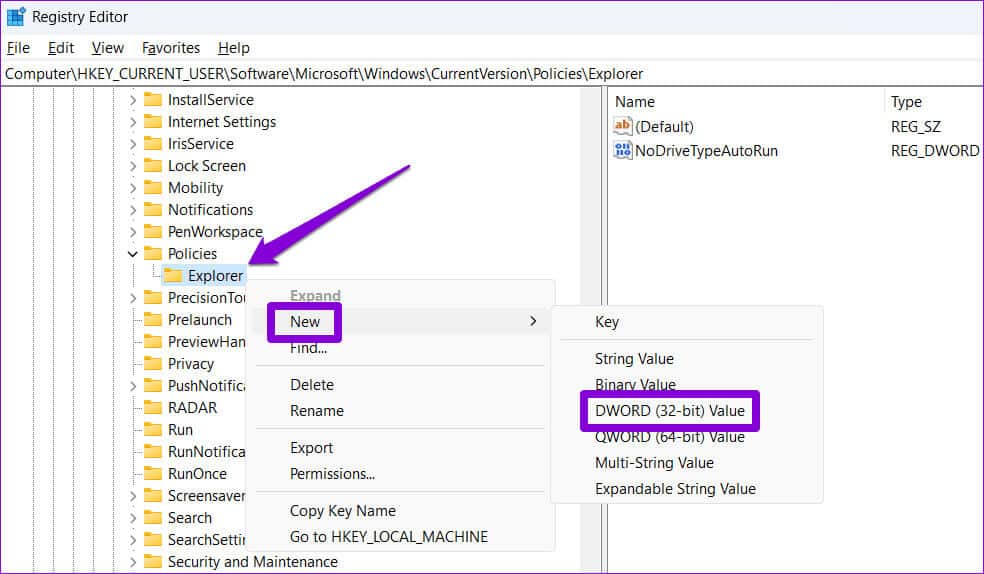Click the REG_SZ type cell
This screenshot has height=574, width=984.
pos(916,127)
